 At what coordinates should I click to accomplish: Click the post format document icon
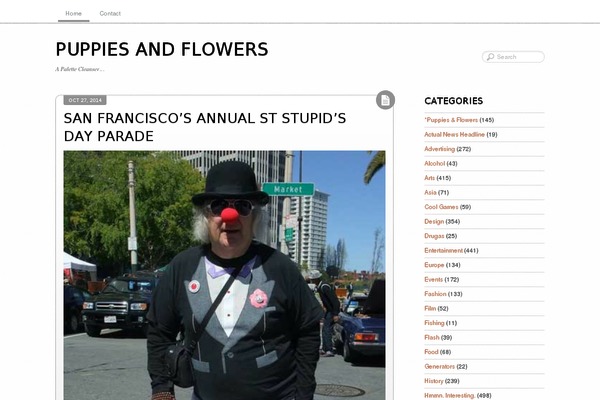pyautogui.click(x=385, y=100)
